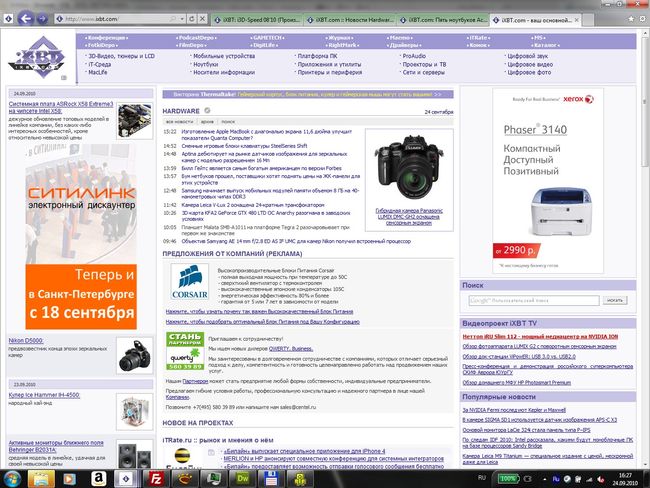Screen dimensions: 650x488
Task: Click the Corsair logo image
Action: (189, 282)
